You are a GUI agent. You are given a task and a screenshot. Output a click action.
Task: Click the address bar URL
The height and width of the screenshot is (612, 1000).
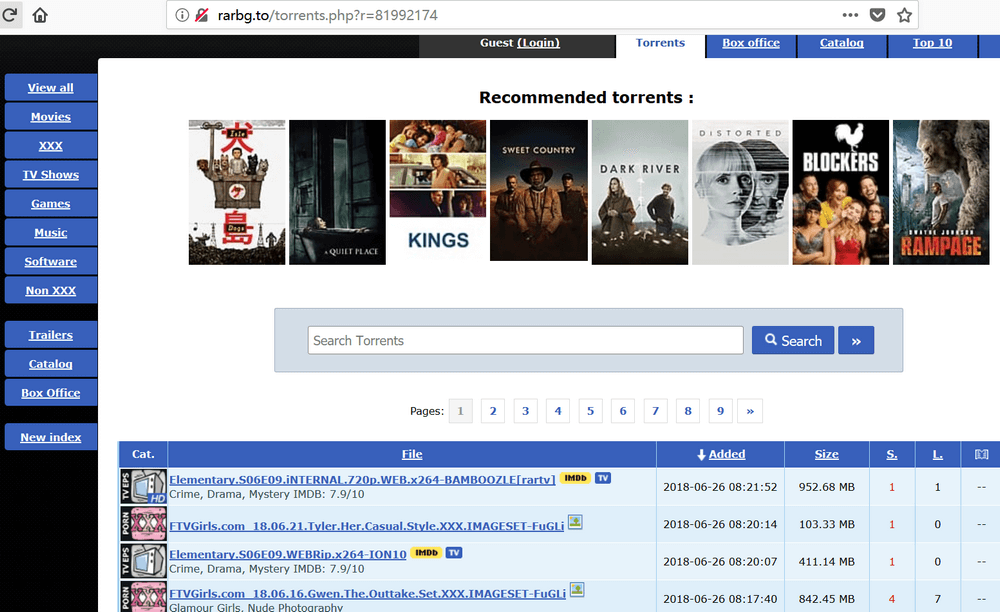coord(328,15)
